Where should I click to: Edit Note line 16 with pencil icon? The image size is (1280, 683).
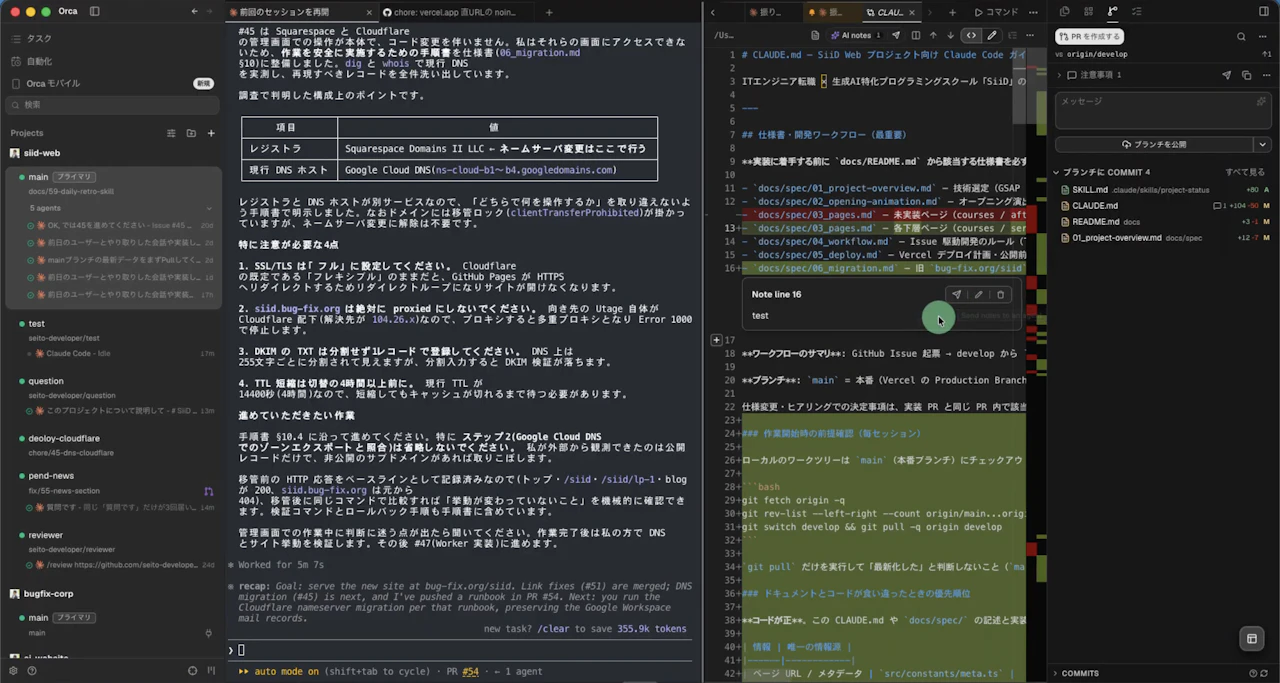pyautogui.click(x=978, y=295)
